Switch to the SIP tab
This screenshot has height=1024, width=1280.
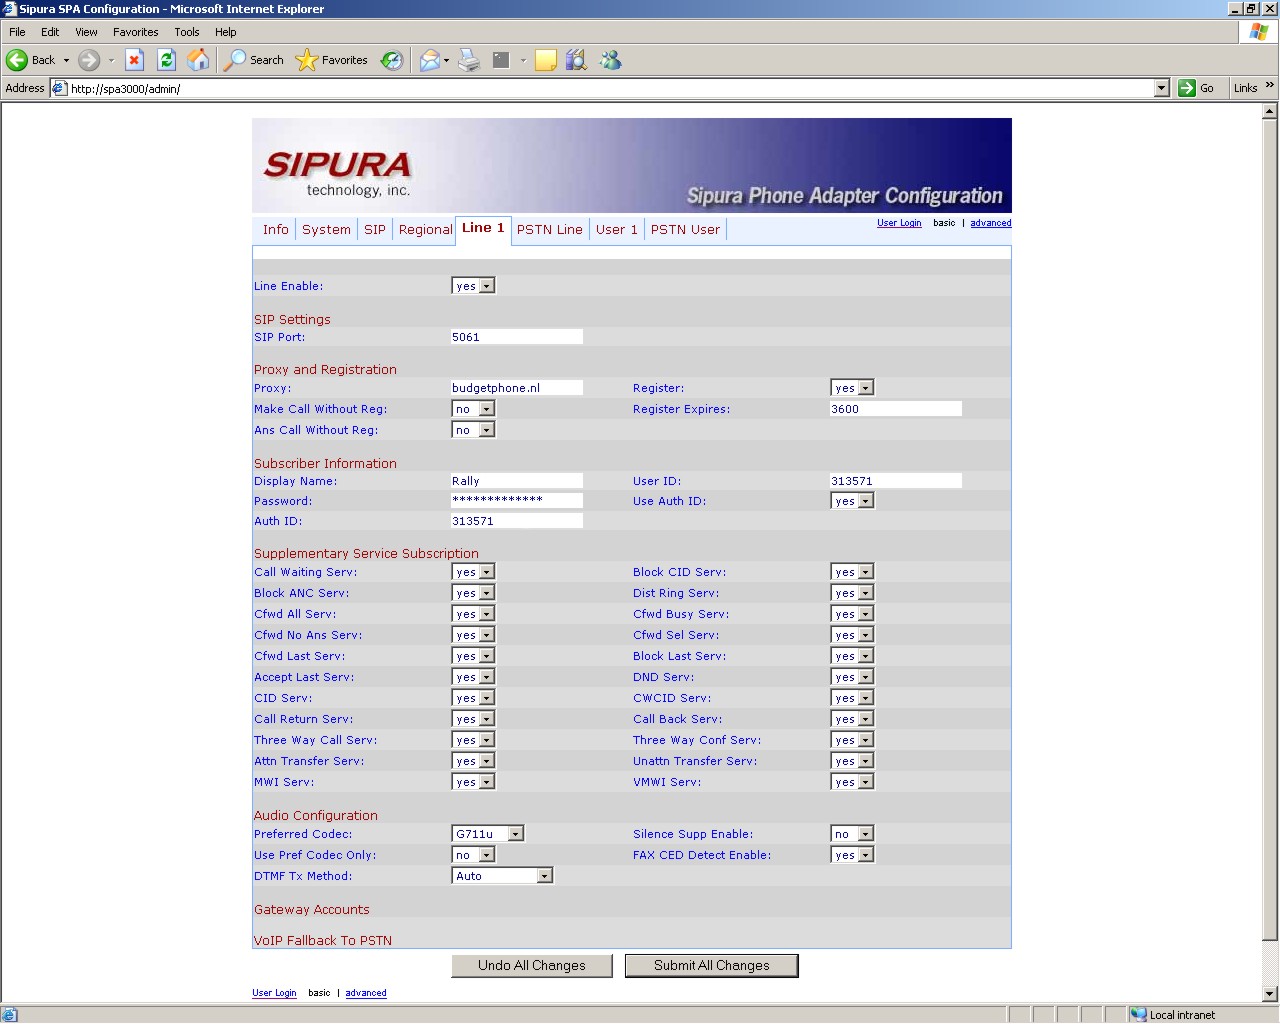(x=375, y=229)
